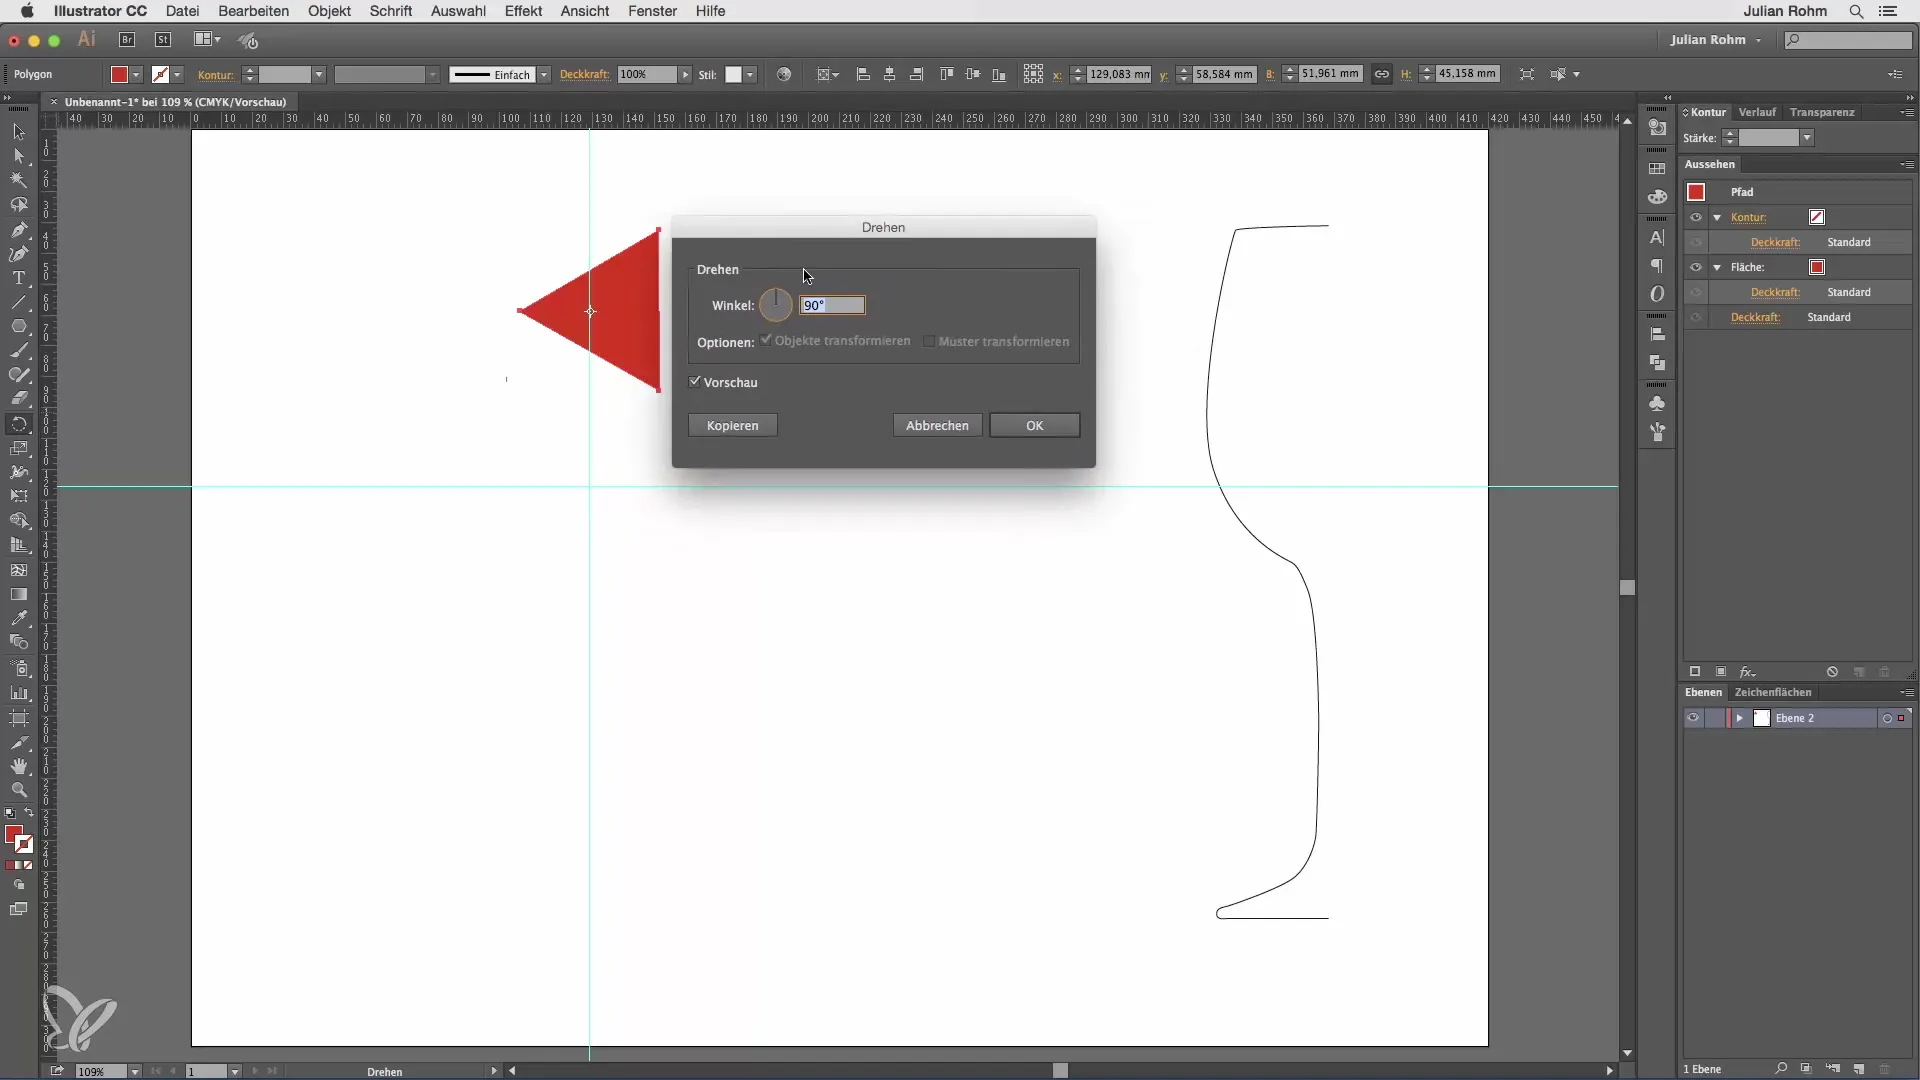Open the Einfach stroke style dropdown
The height and width of the screenshot is (1080, 1920).
click(x=544, y=74)
